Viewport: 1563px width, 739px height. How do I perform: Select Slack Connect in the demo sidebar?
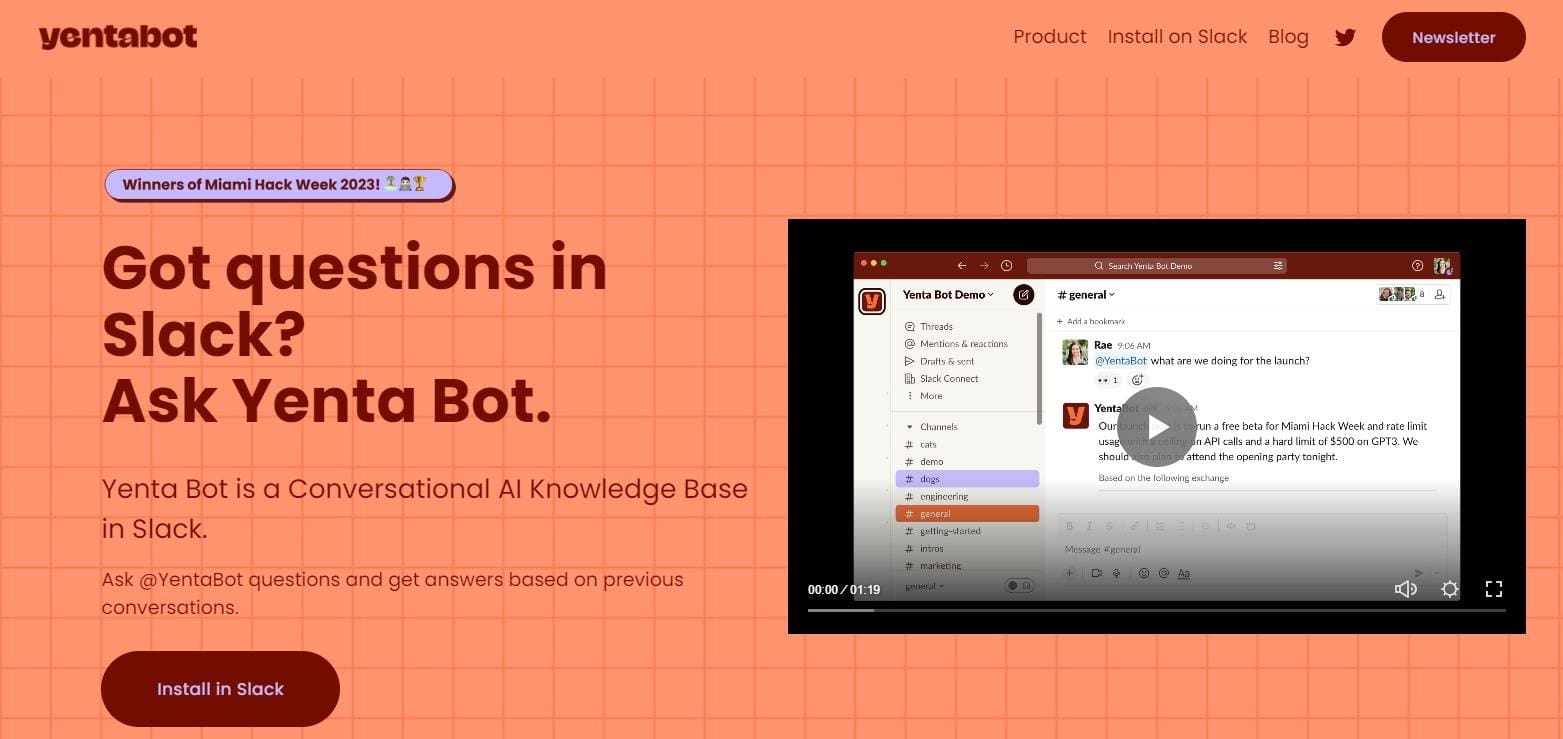940,379
